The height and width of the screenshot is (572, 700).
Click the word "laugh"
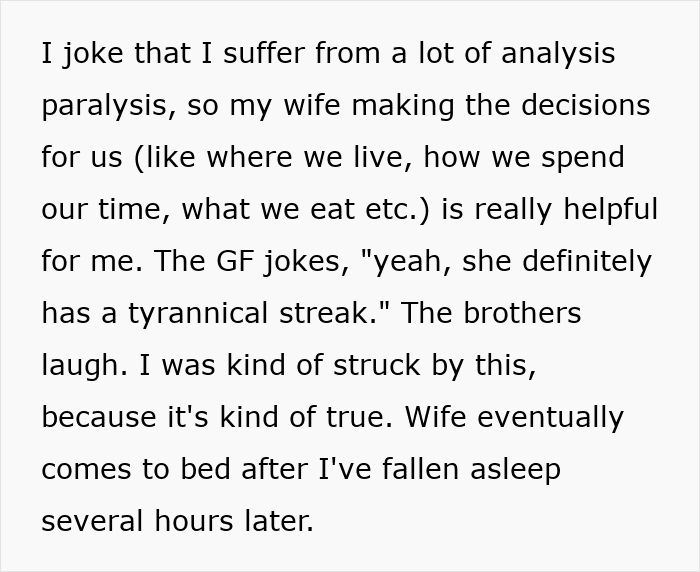(x=80, y=366)
